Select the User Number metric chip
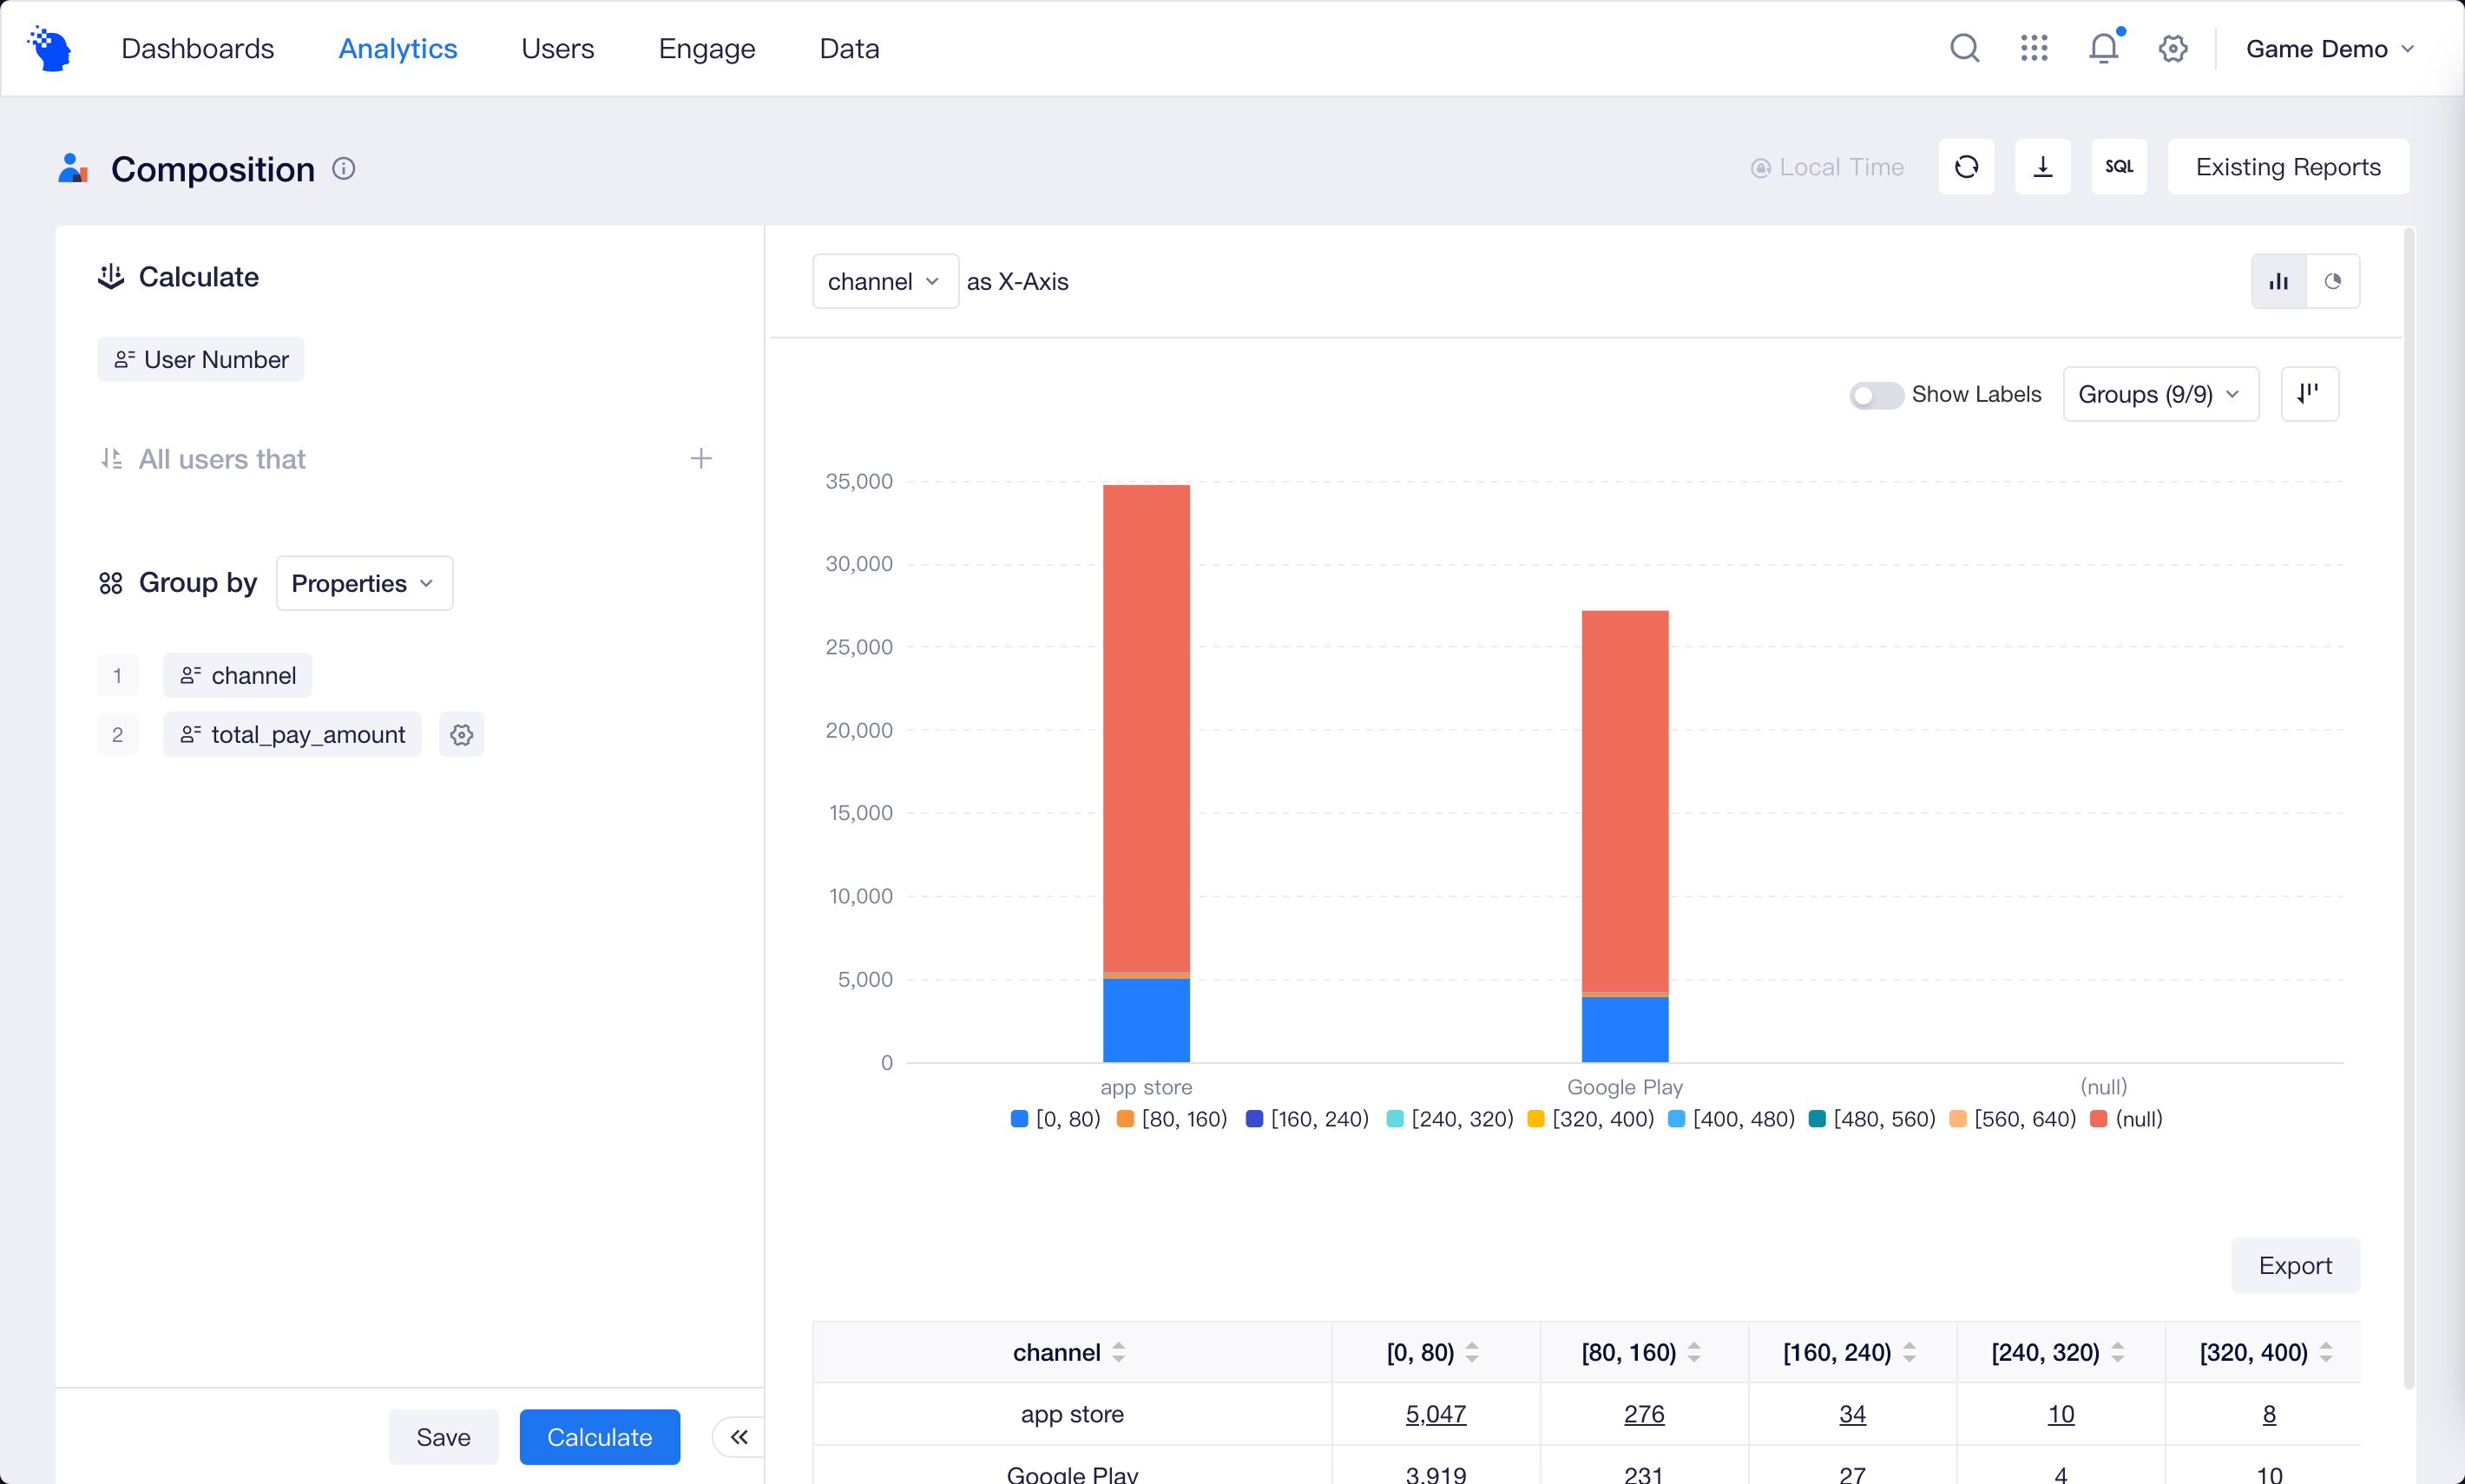The image size is (2465, 1484). 200,359
